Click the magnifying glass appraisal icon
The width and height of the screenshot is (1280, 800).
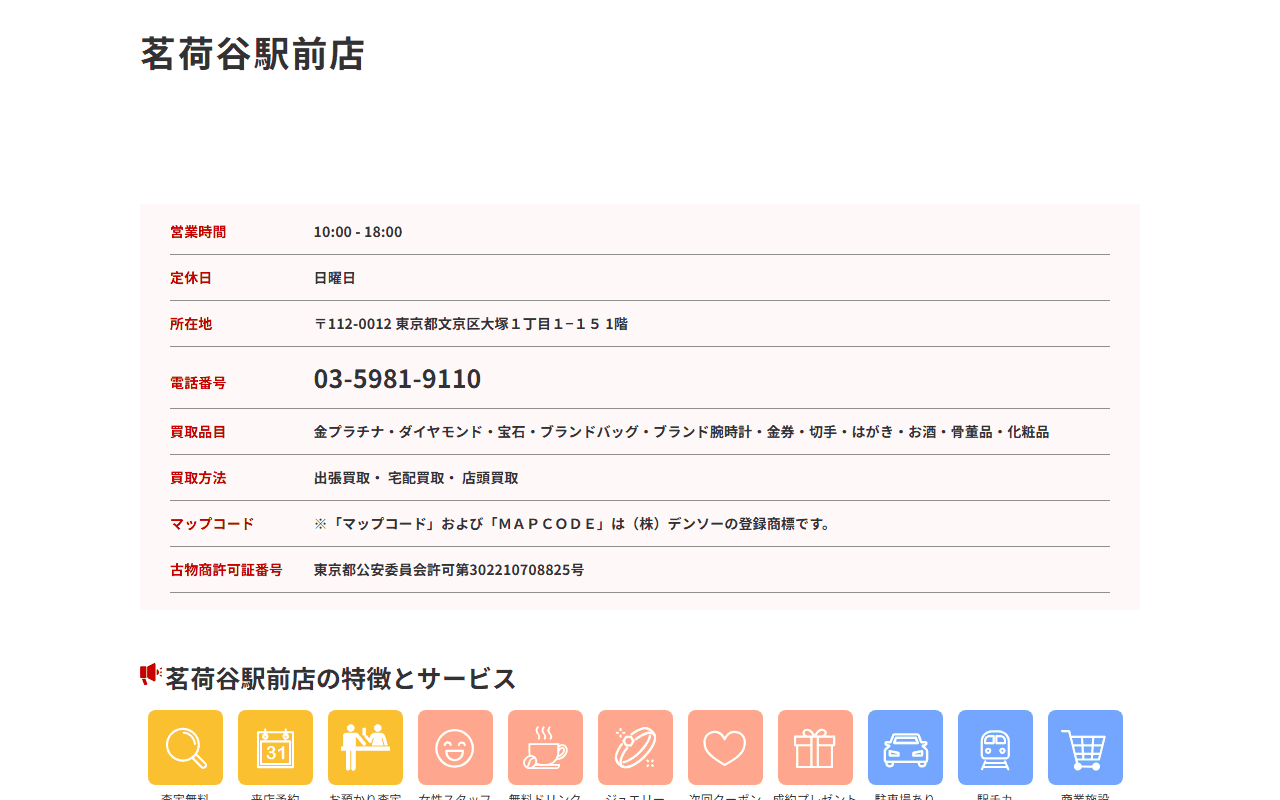coord(185,747)
